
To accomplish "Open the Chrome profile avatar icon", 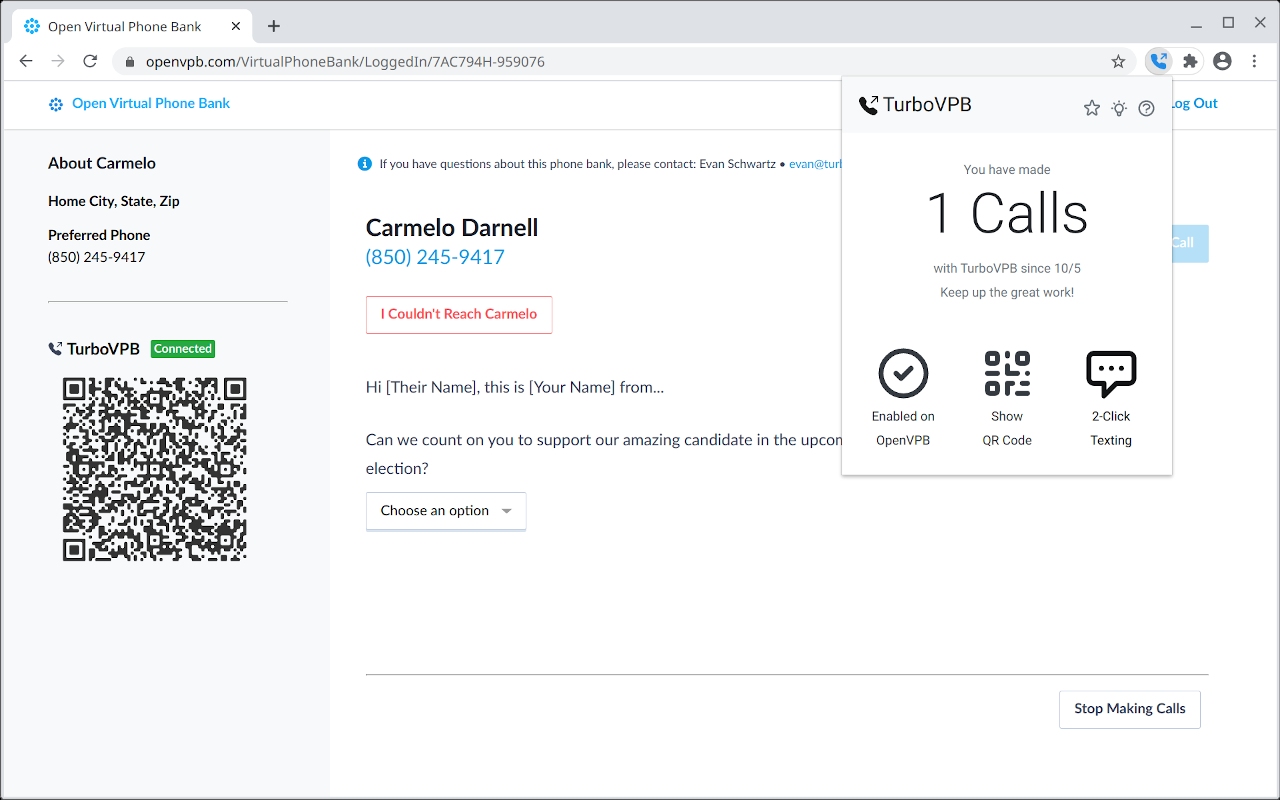I will tap(1222, 61).
